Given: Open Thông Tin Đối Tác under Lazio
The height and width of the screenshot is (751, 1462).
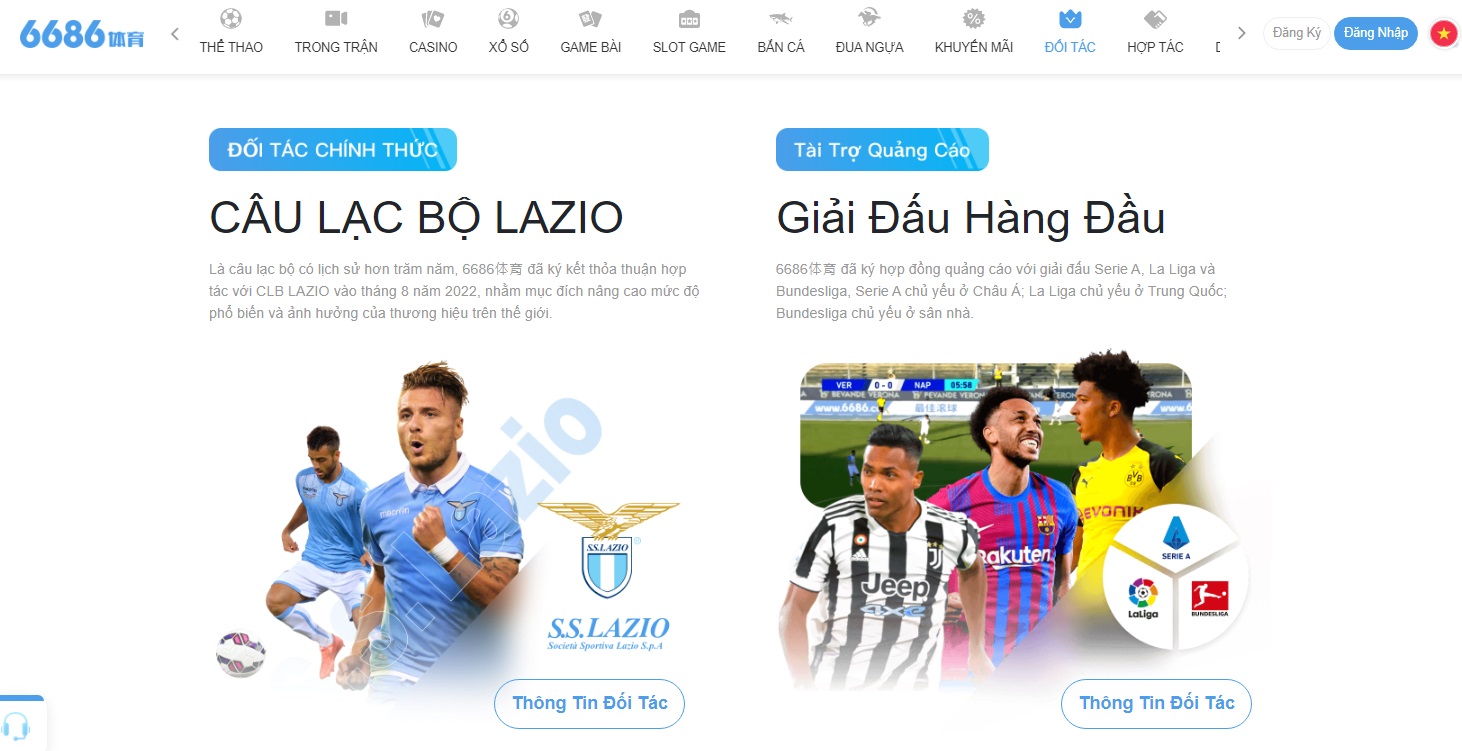Looking at the screenshot, I should point(590,703).
